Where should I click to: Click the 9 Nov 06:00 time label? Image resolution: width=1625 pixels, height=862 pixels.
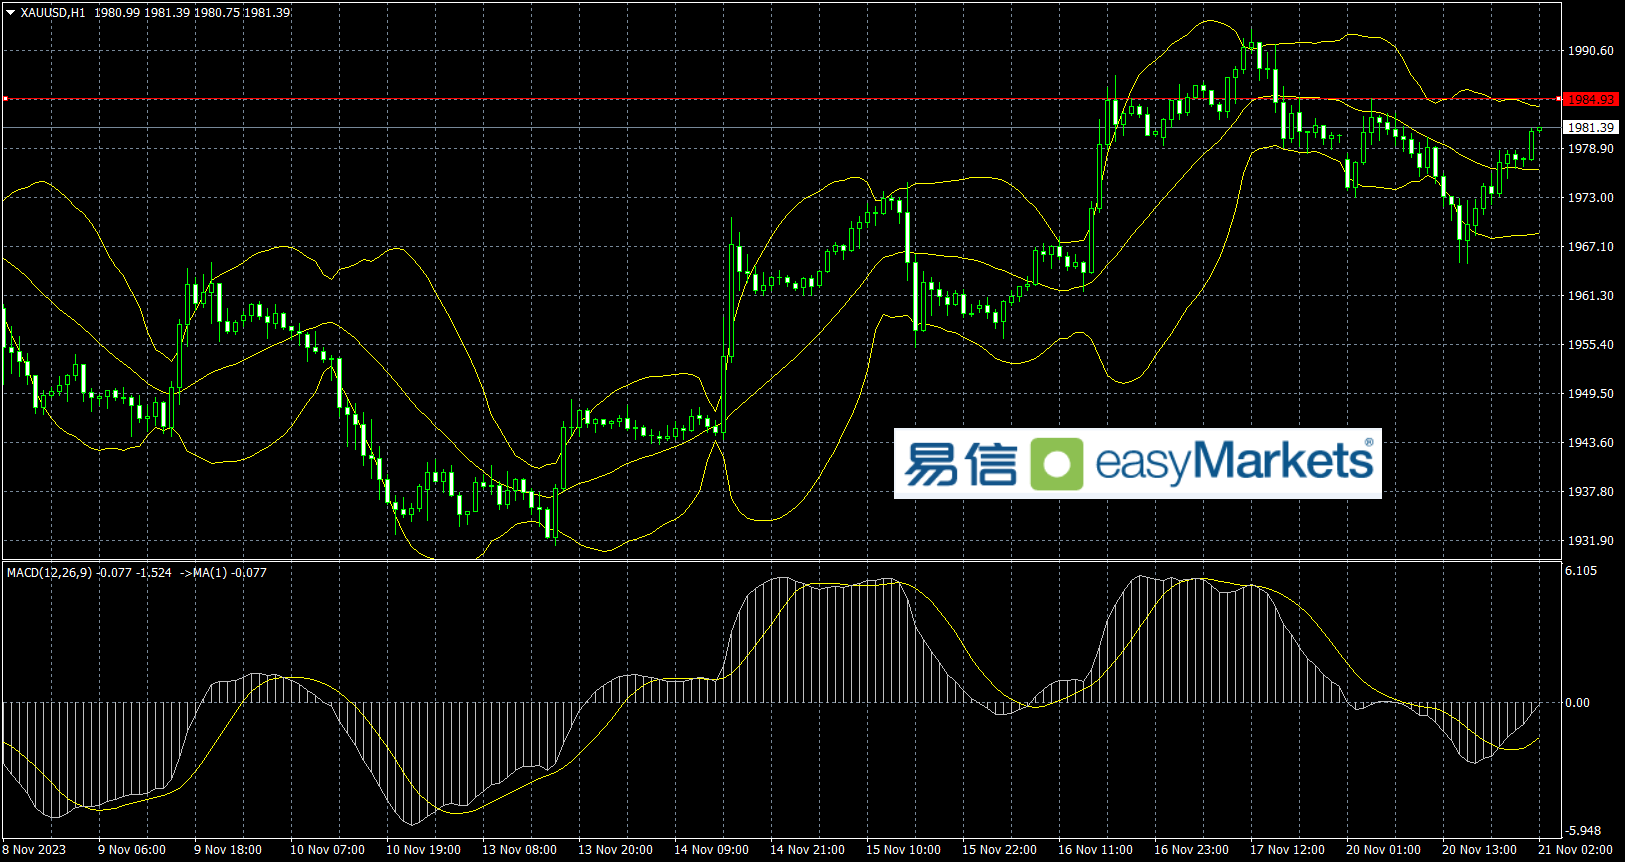tap(132, 850)
